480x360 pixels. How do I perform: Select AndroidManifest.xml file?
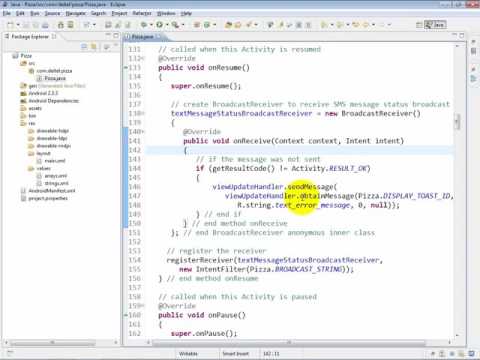click(48, 191)
